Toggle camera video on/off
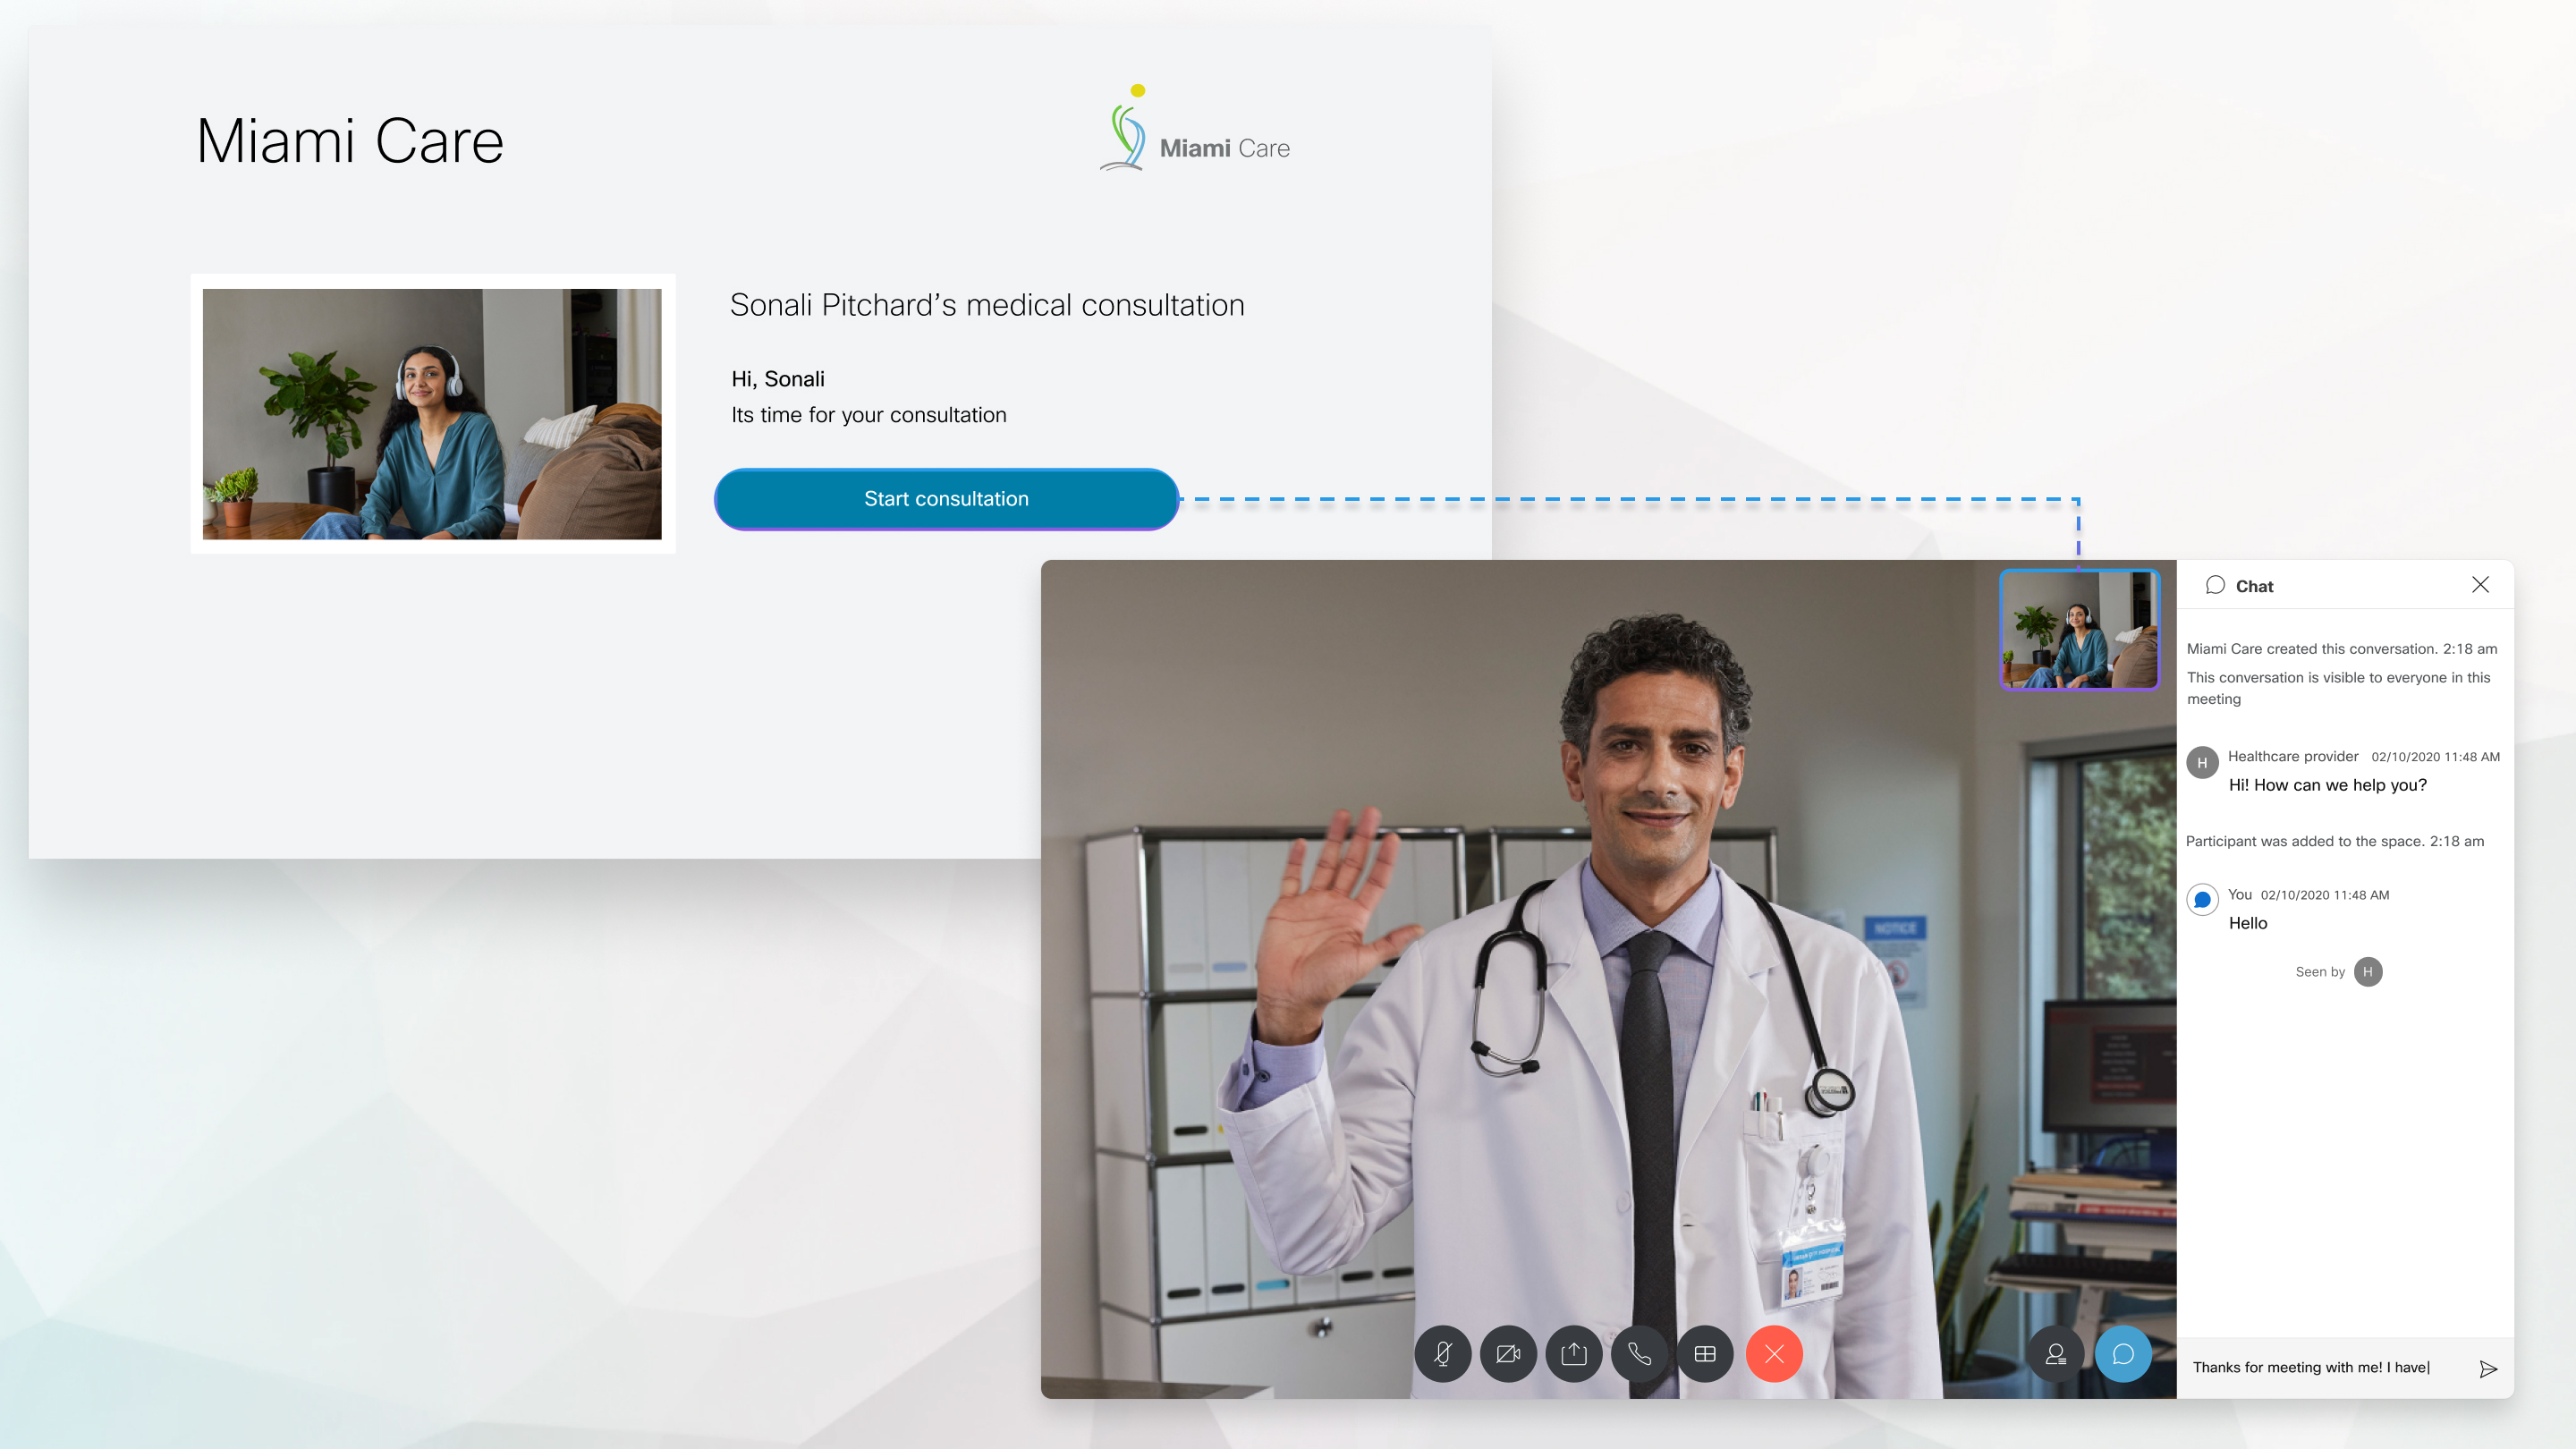This screenshot has height=1449, width=2576. 1511,1352
